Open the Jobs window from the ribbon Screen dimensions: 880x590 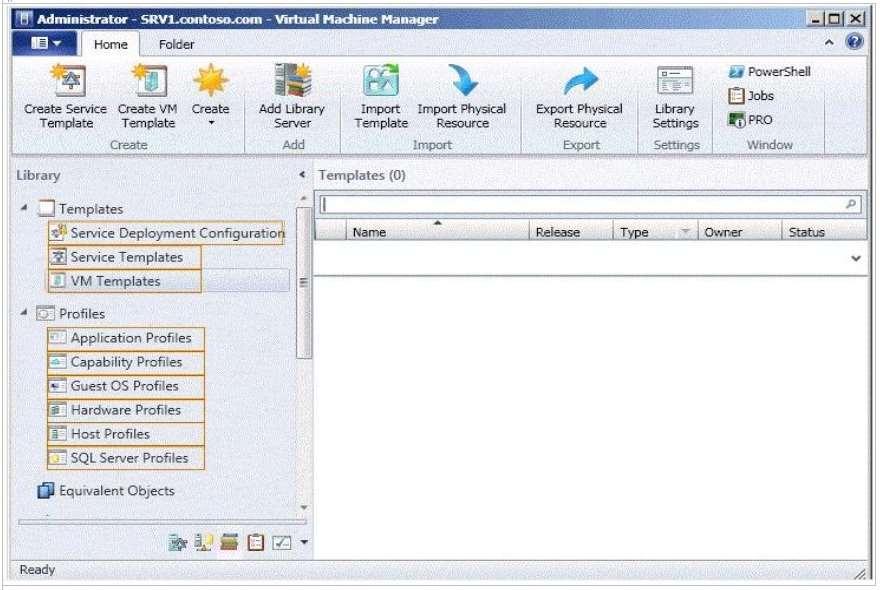point(751,96)
